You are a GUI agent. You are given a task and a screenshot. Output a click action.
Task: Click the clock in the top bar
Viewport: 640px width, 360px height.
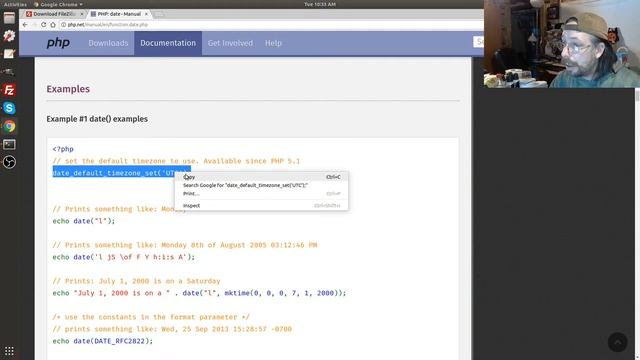click(x=320, y=4)
